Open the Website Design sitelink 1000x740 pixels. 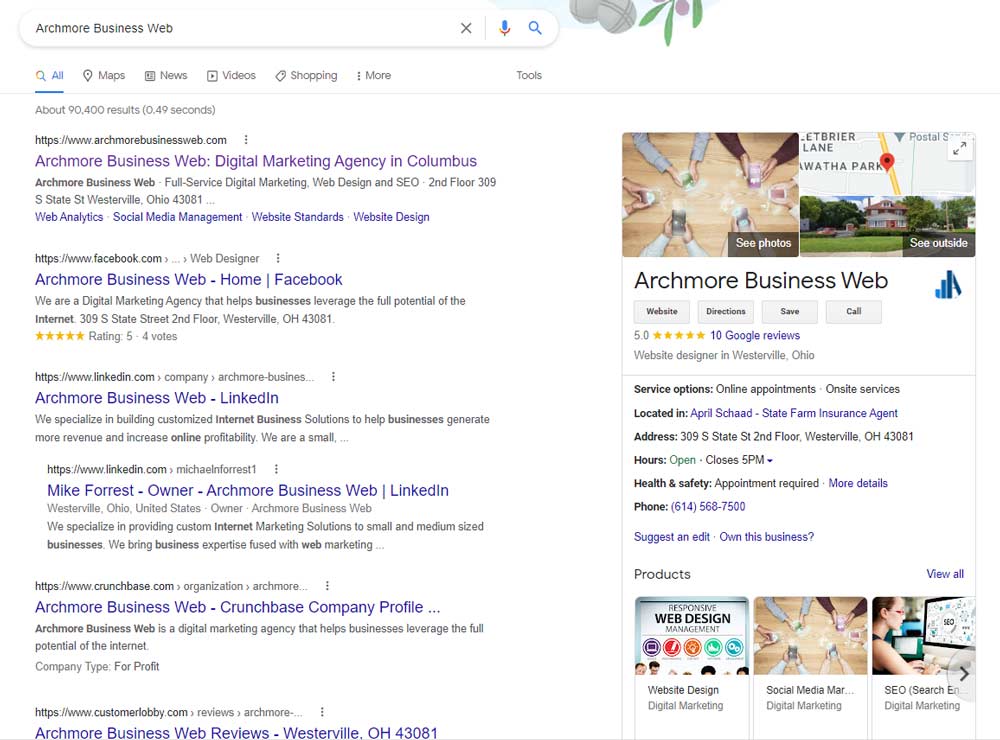(x=391, y=217)
